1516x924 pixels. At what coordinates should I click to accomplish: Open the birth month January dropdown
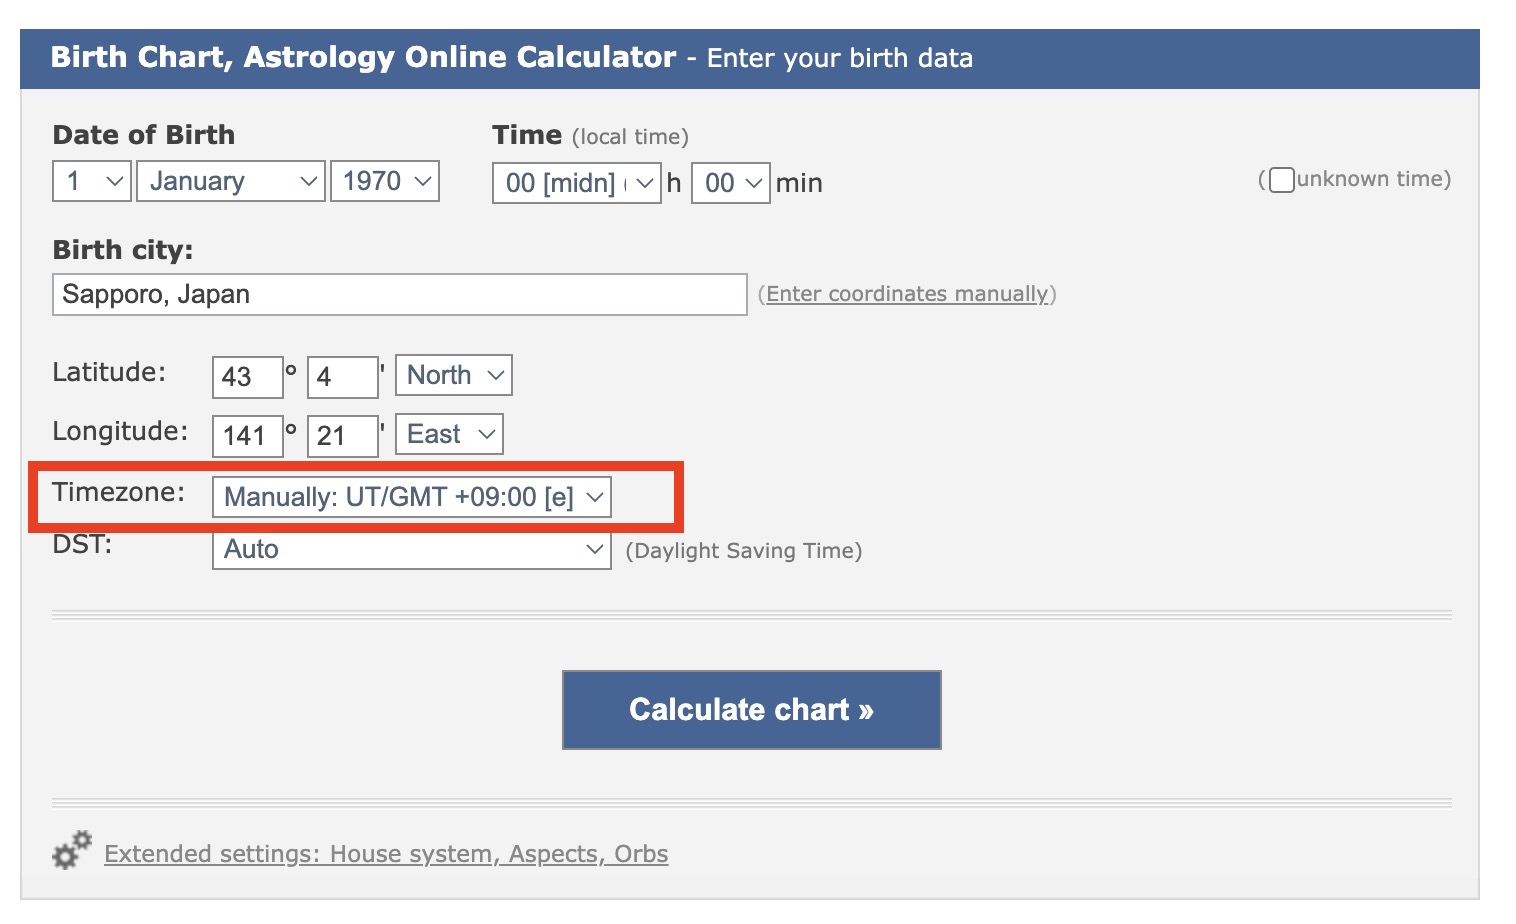pyautogui.click(x=230, y=181)
